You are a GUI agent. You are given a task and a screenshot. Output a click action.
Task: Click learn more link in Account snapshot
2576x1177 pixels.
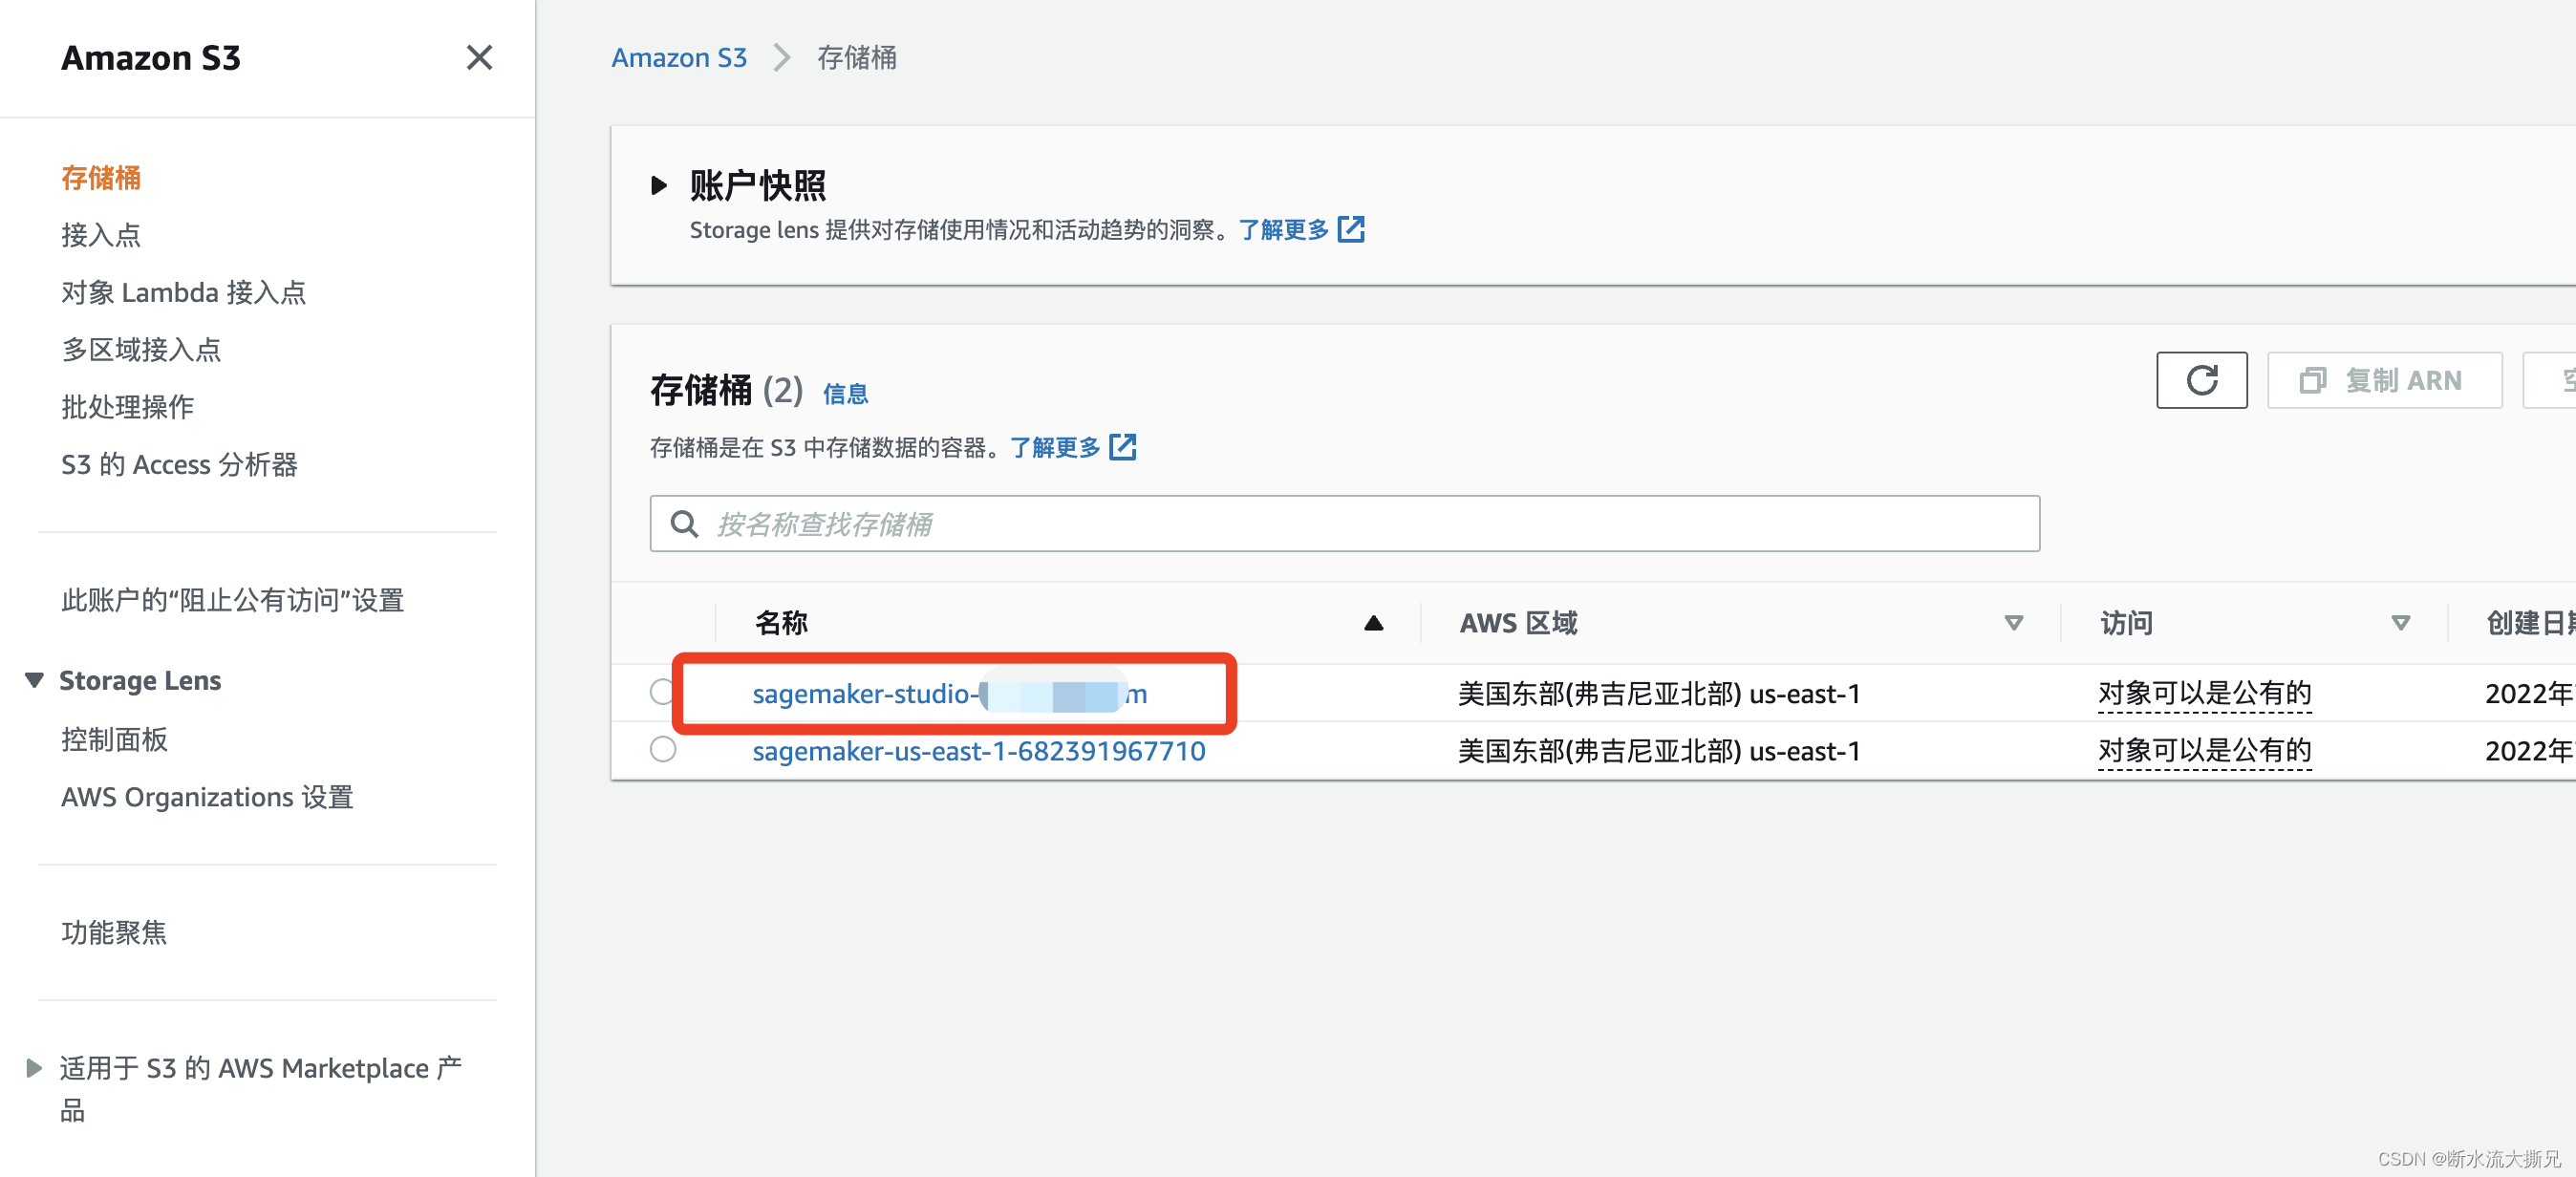point(1283,230)
